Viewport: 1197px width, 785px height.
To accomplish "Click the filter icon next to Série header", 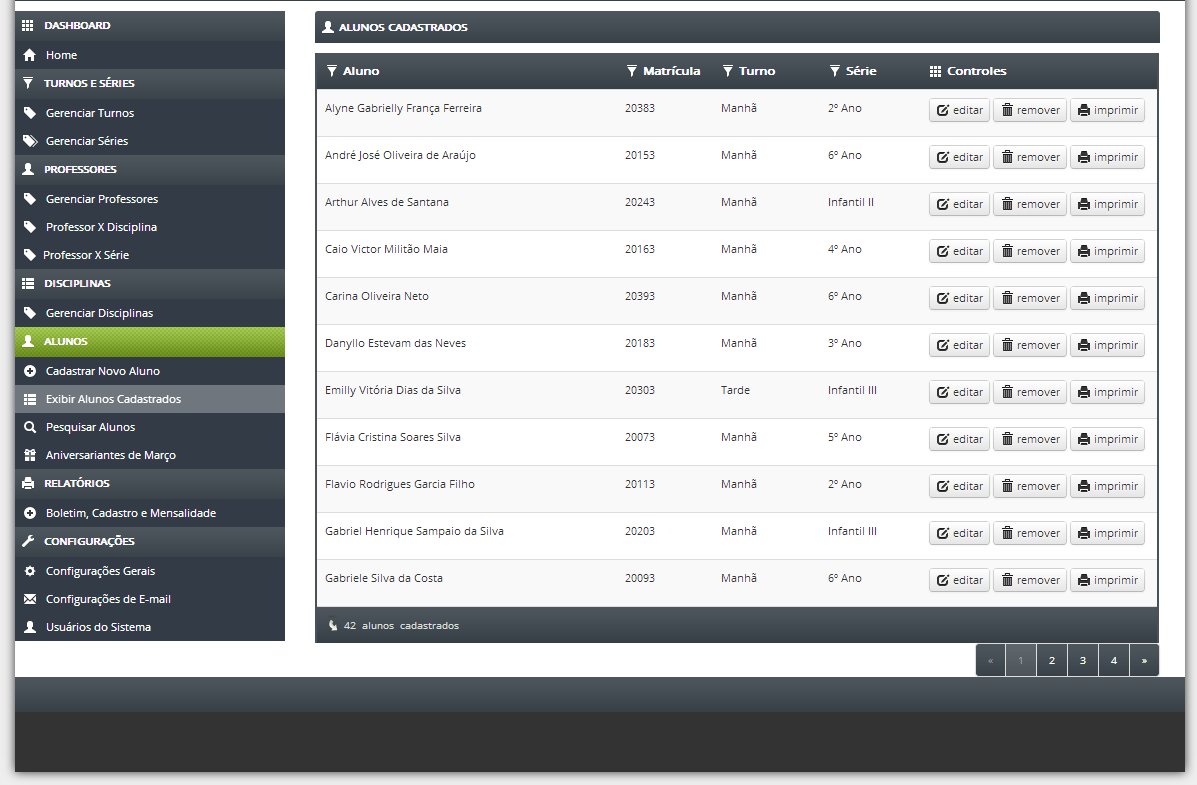I will [x=834, y=71].
